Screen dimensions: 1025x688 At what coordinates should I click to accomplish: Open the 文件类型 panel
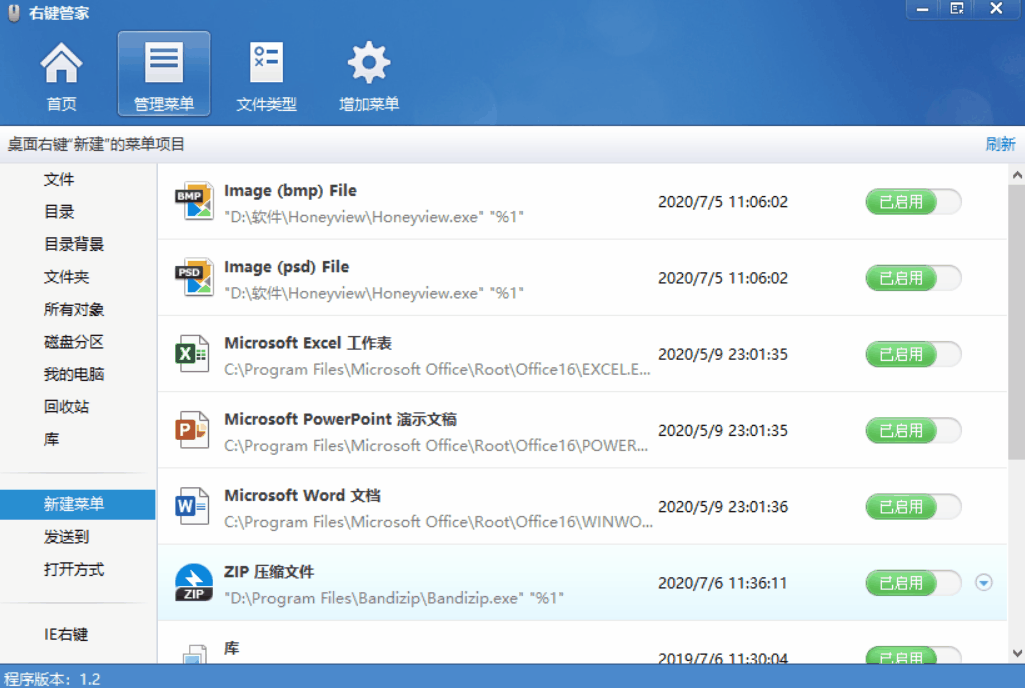pyautogui.click(x=266, y=73)
